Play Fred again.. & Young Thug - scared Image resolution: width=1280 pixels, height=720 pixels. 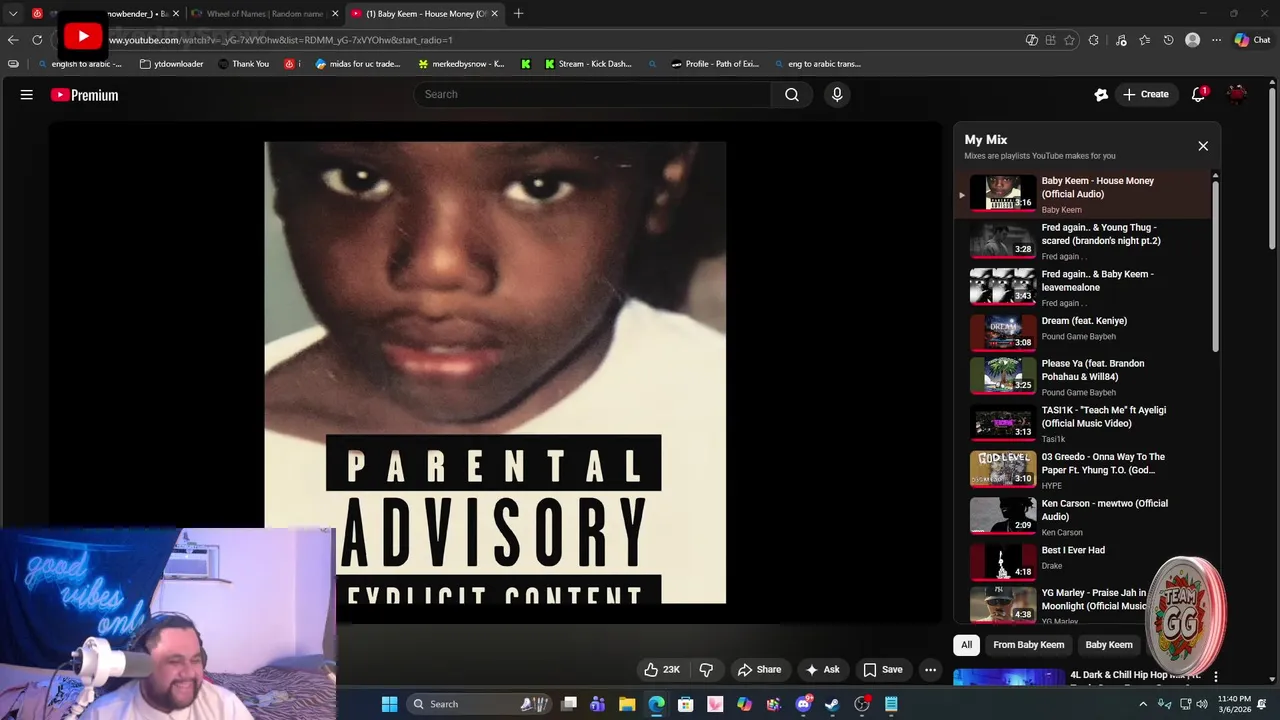1082,241
